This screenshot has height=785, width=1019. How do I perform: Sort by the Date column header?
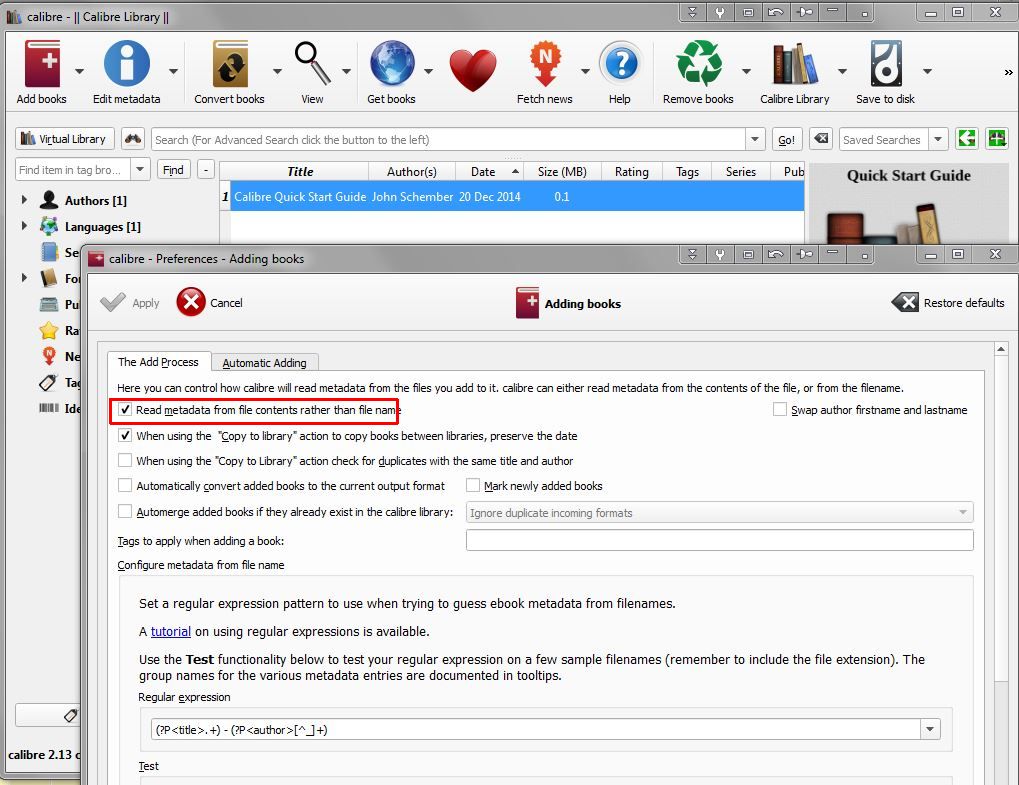tap(490, 172)
